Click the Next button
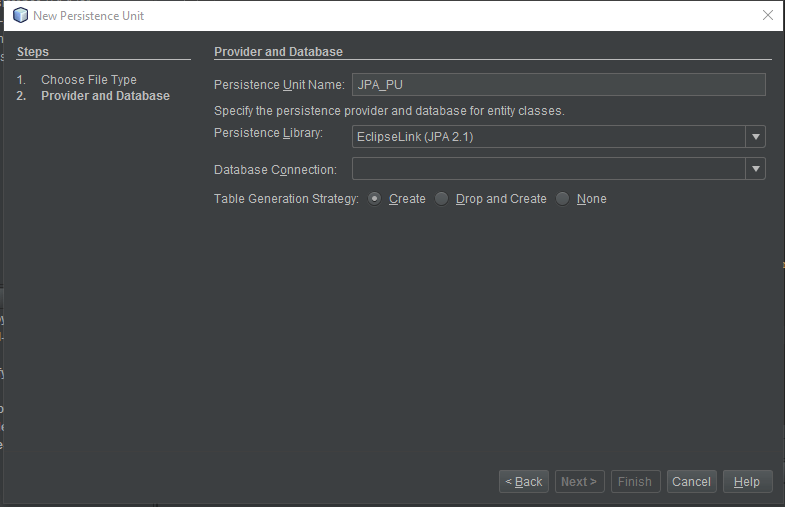Image resolution: width=785 pixels, height=507 pixels. click(x=579, y=481)
